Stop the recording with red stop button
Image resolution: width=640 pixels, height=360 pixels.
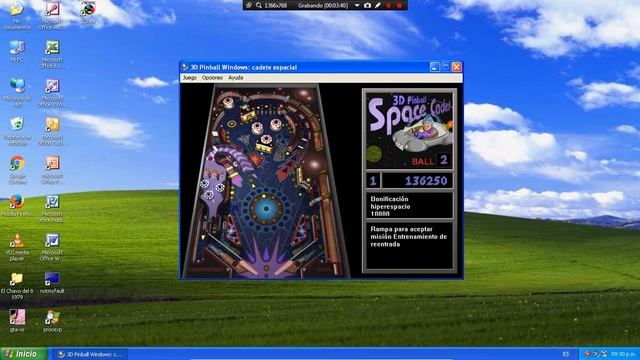(x=399, y=5)
